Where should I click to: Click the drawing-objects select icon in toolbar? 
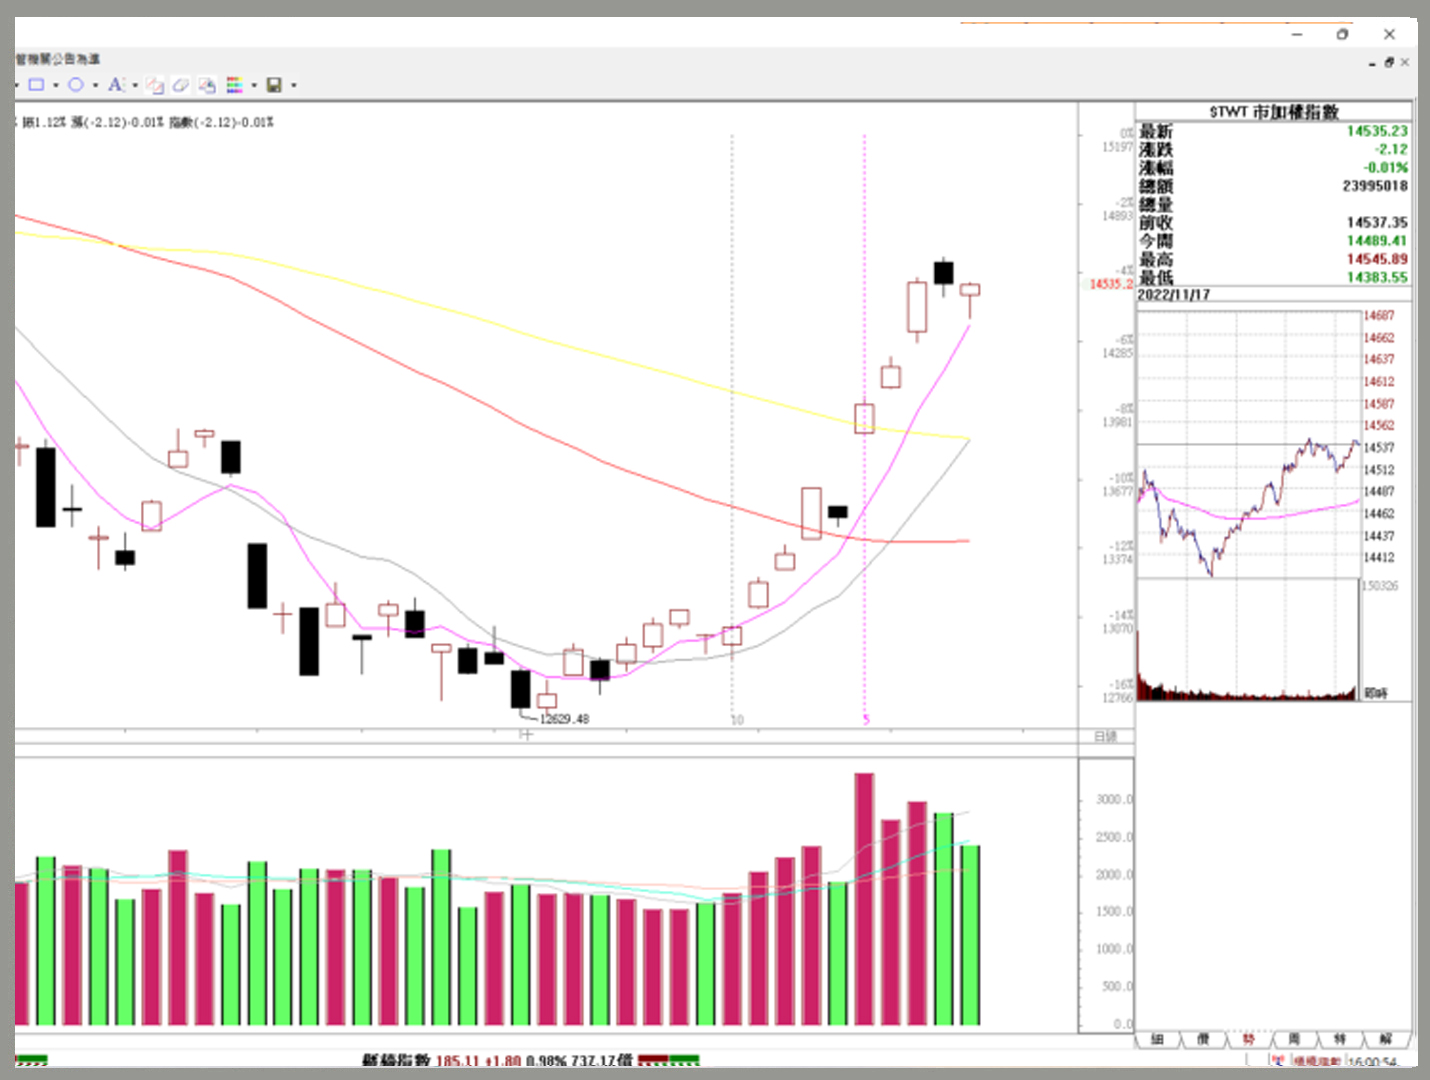pos(155,85)
